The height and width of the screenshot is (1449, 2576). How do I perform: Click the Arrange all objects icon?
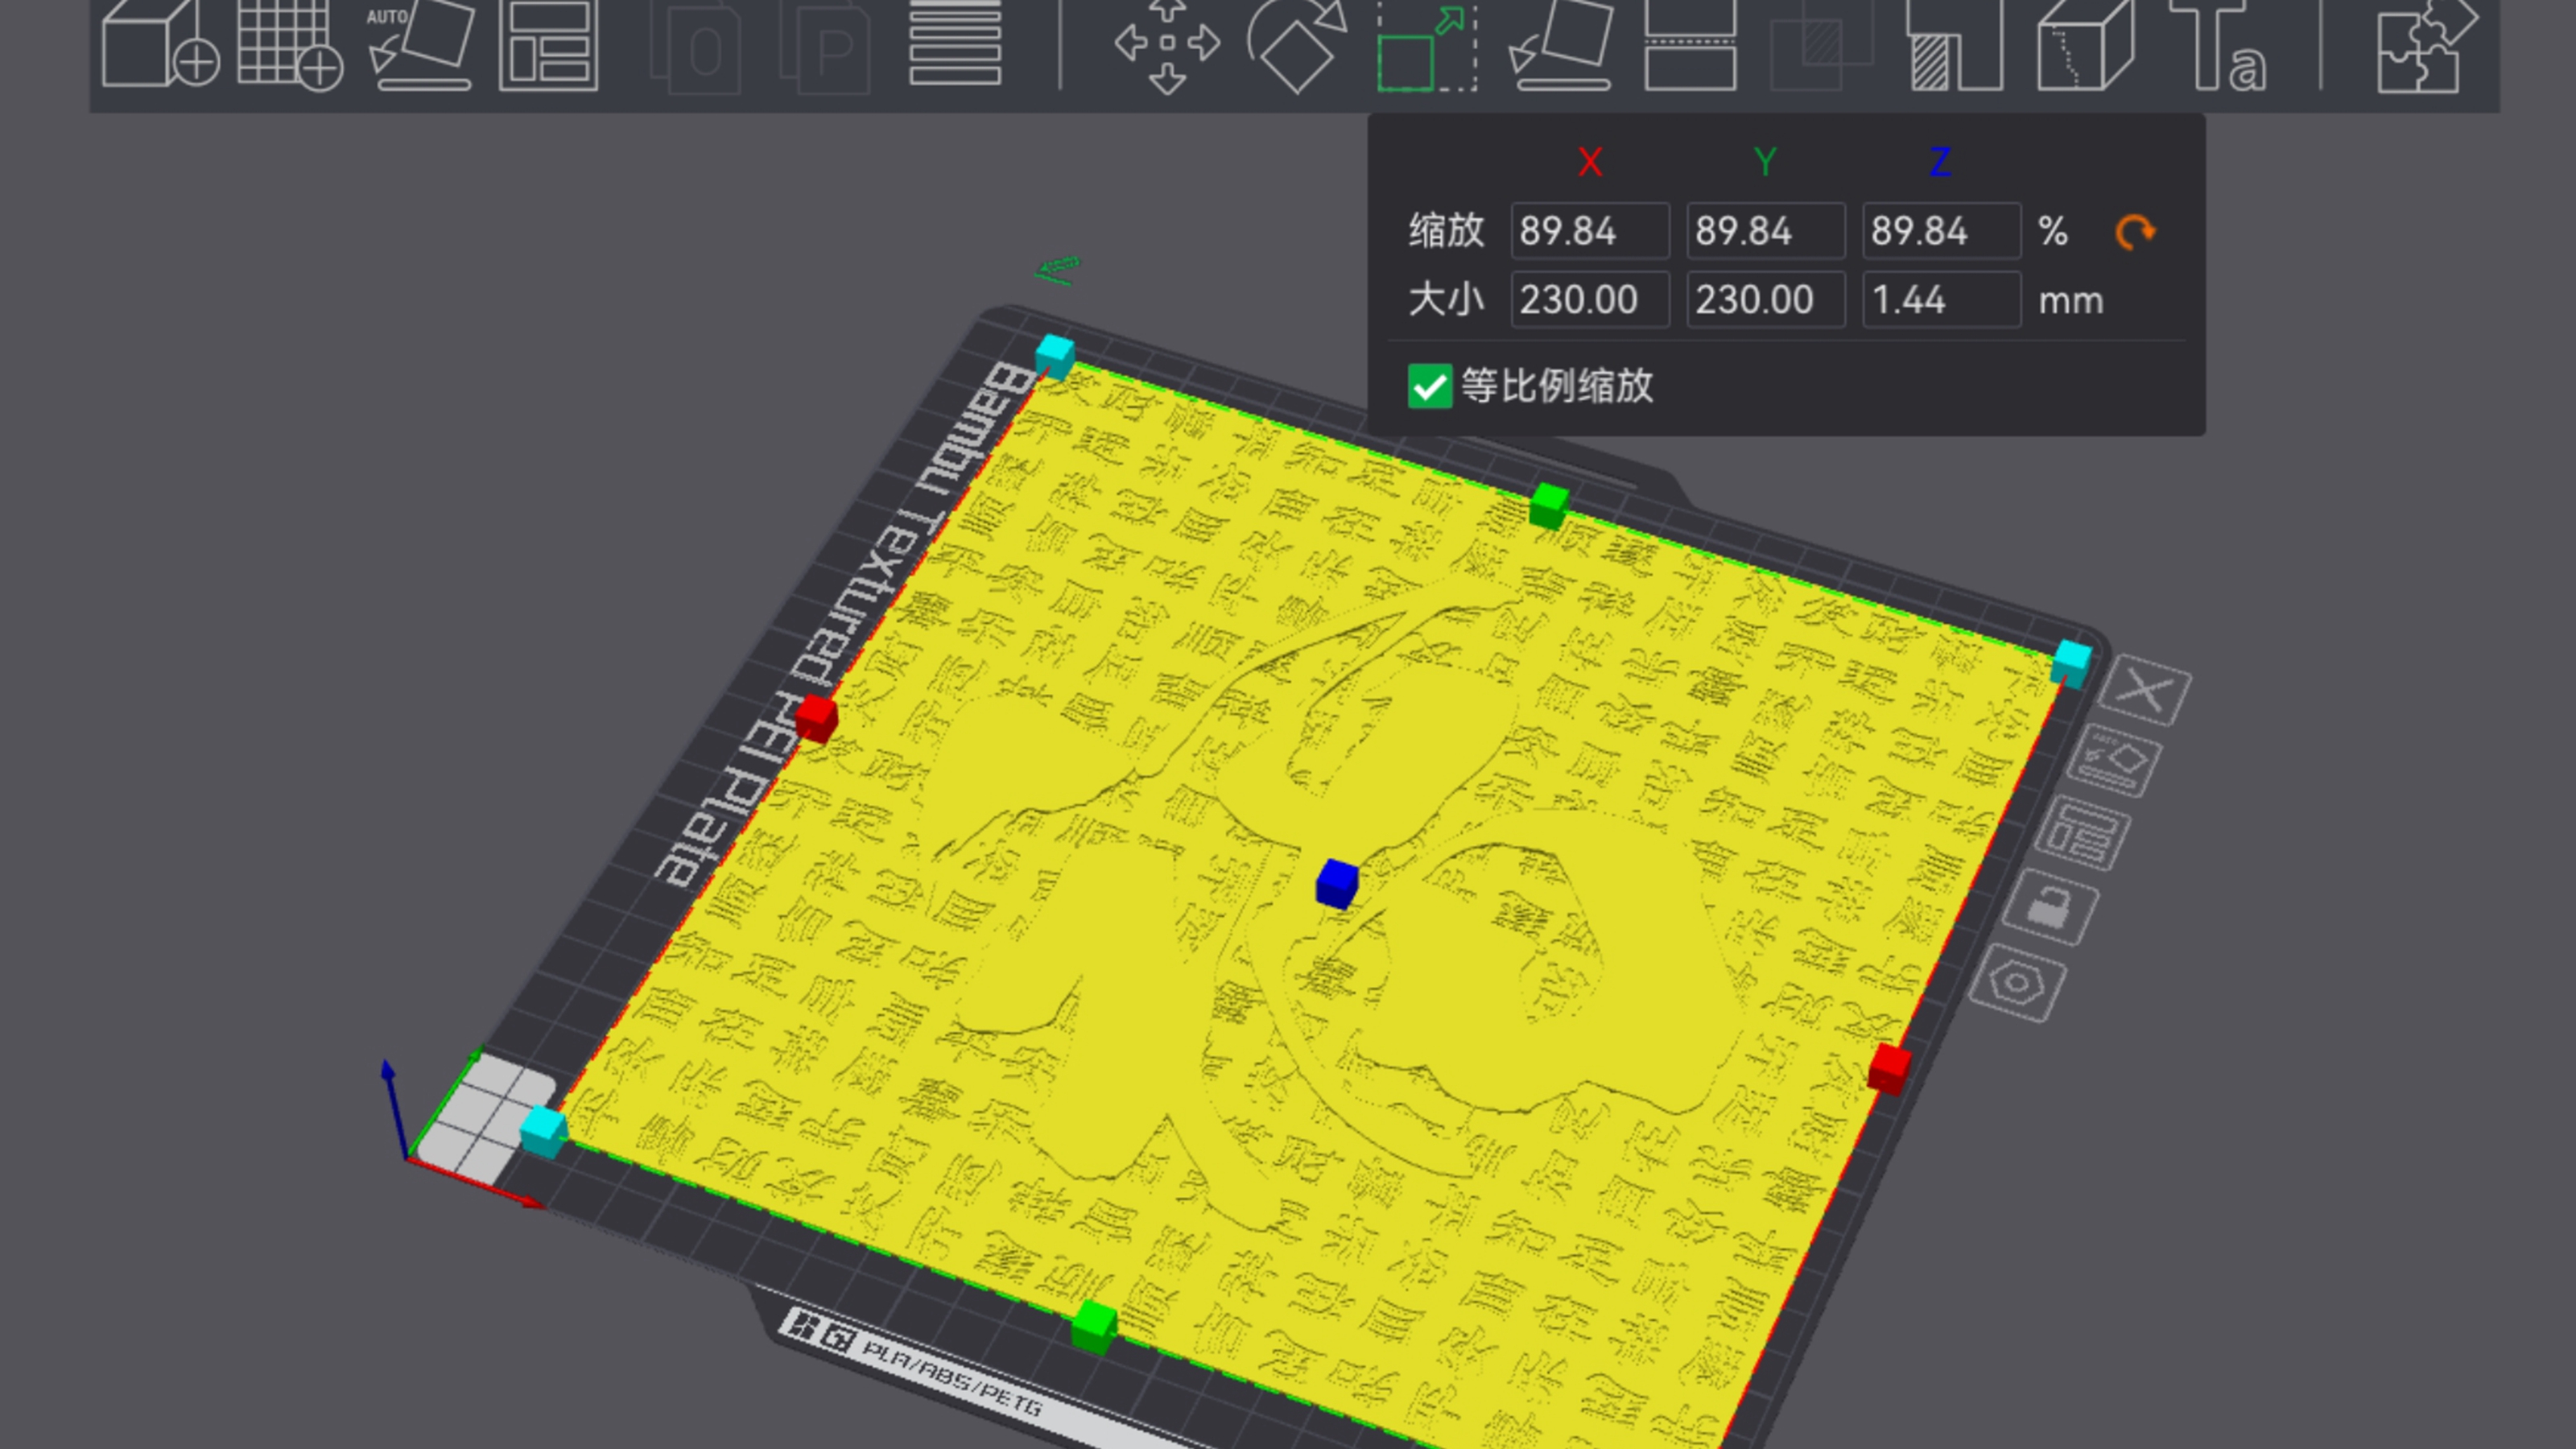click(x=548, y=45)
